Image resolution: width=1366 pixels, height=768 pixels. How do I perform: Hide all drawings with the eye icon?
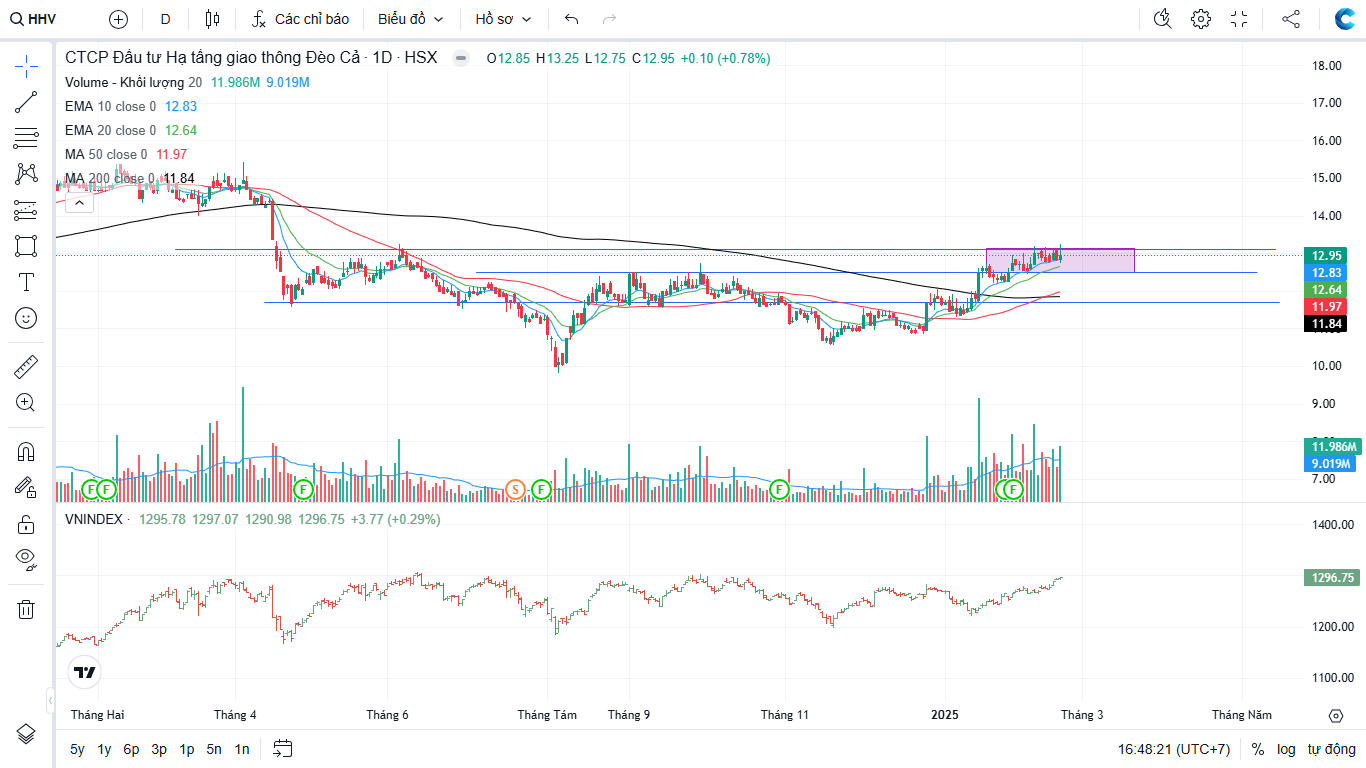tap(26, 558)
